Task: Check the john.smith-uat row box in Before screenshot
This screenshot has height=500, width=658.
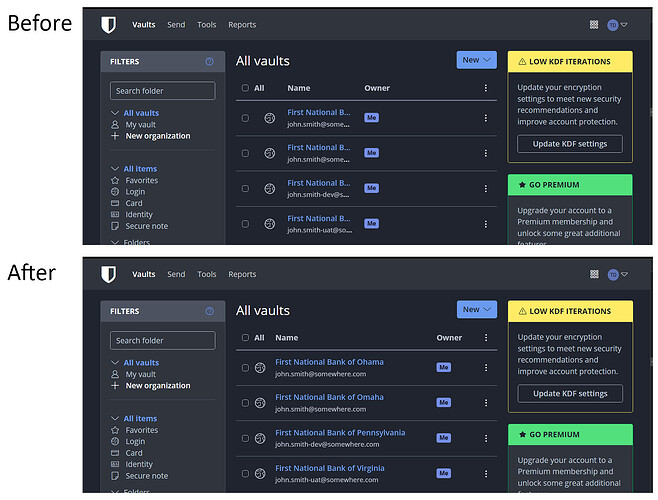Action: 245,224
